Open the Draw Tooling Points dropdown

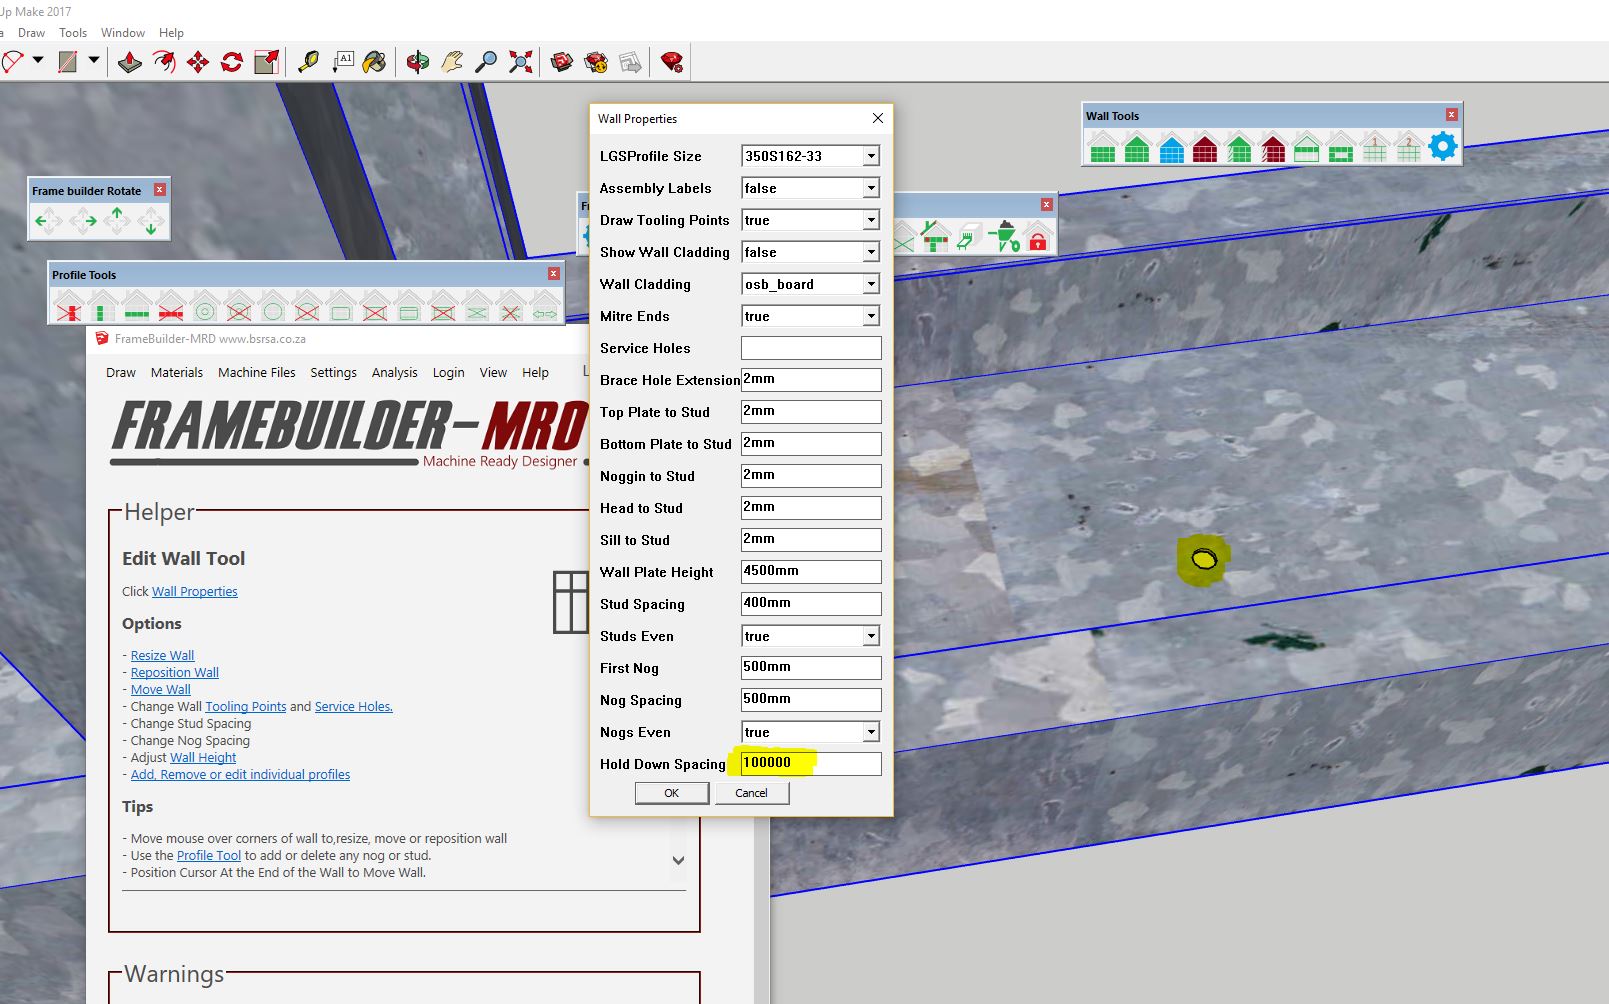[871, 220]
